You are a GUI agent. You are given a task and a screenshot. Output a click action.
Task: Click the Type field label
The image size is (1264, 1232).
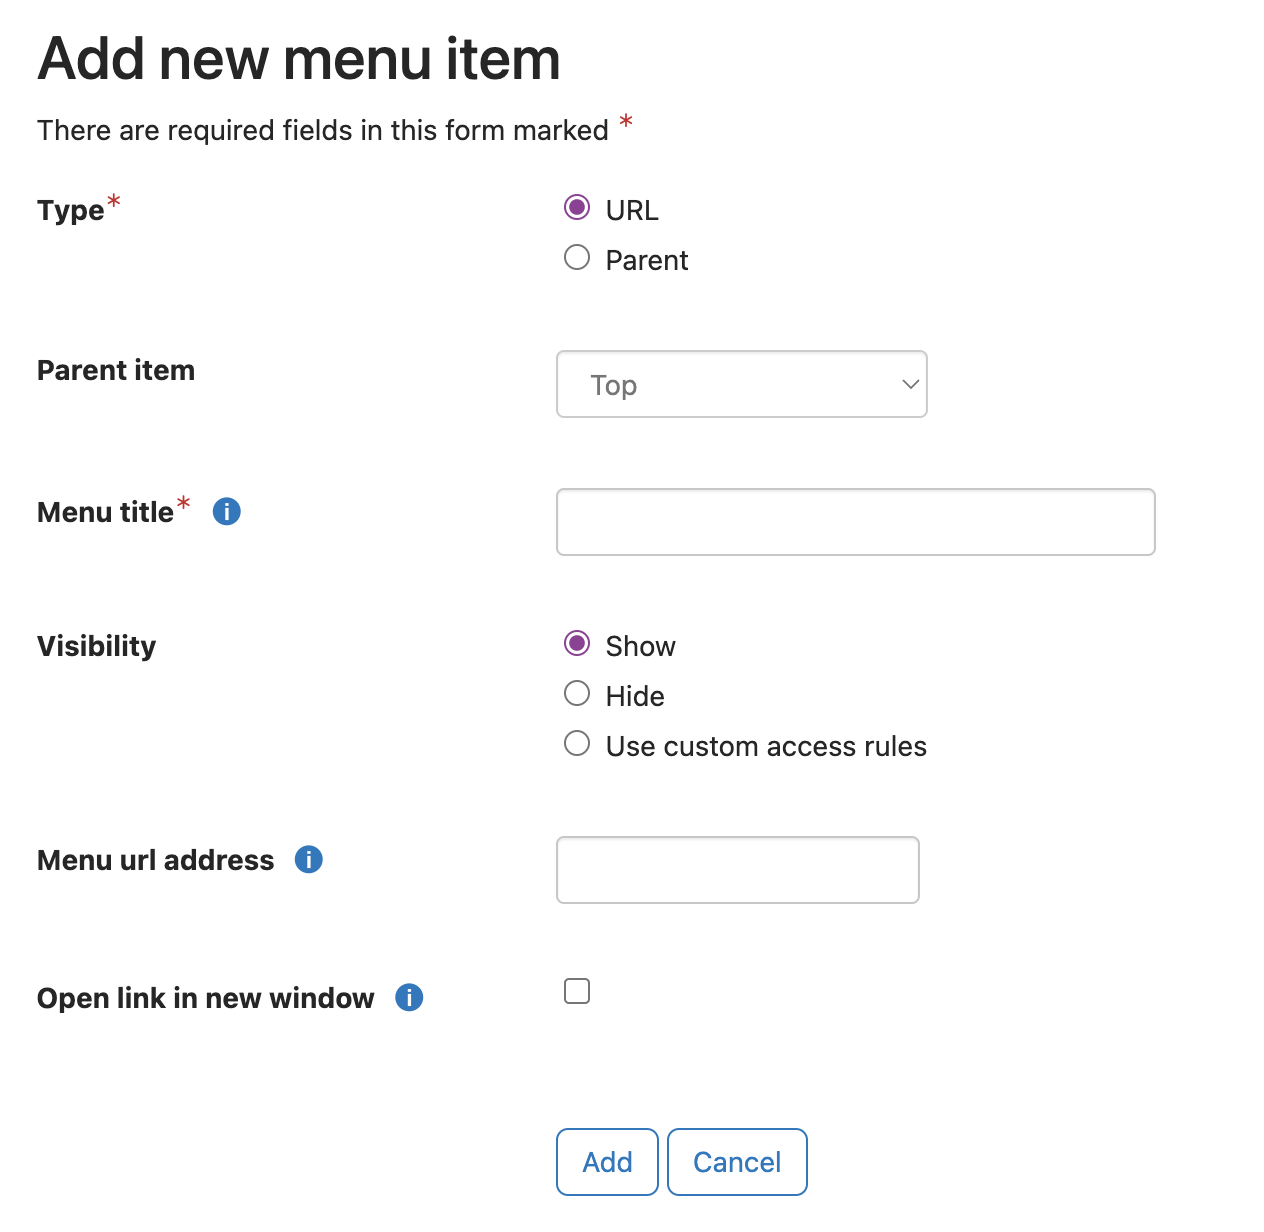tap(71, 211)
